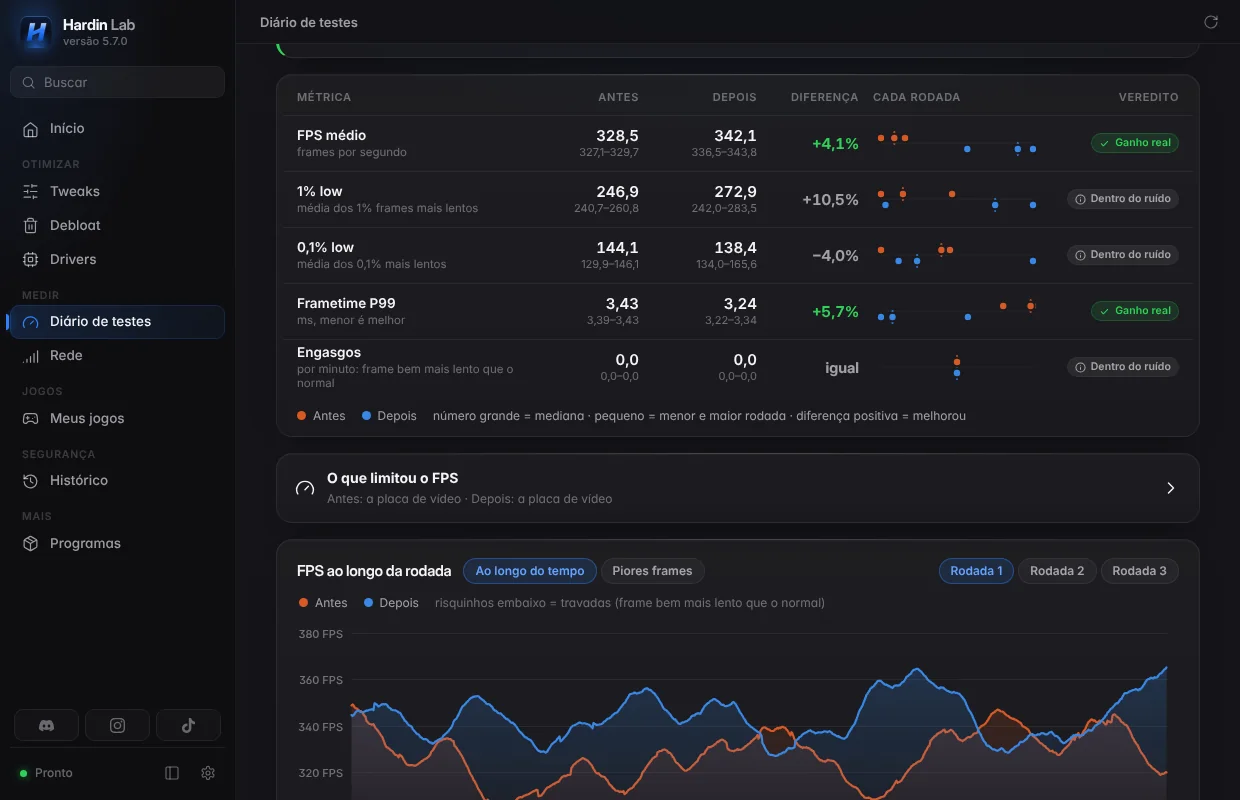The height and width of the screenshot is (800, 1240).
Task: Go to Meus jogos
Action: 118,418
